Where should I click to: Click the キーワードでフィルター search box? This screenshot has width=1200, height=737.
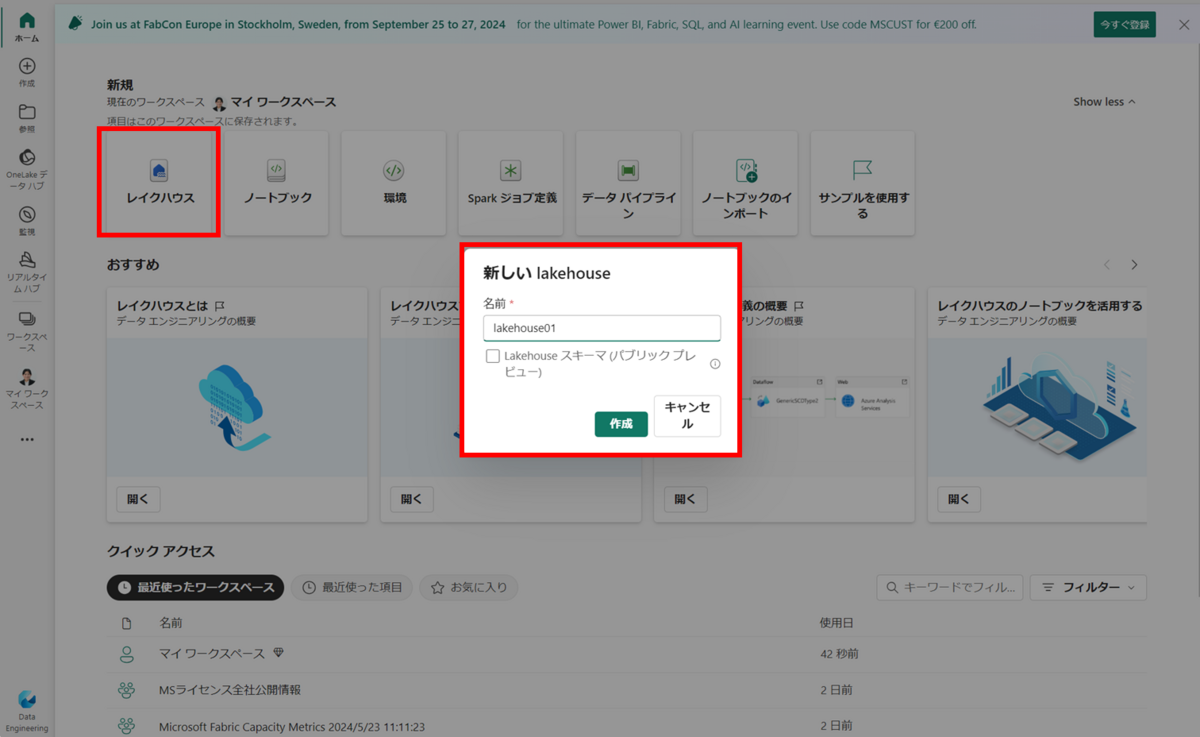(950, 588)
